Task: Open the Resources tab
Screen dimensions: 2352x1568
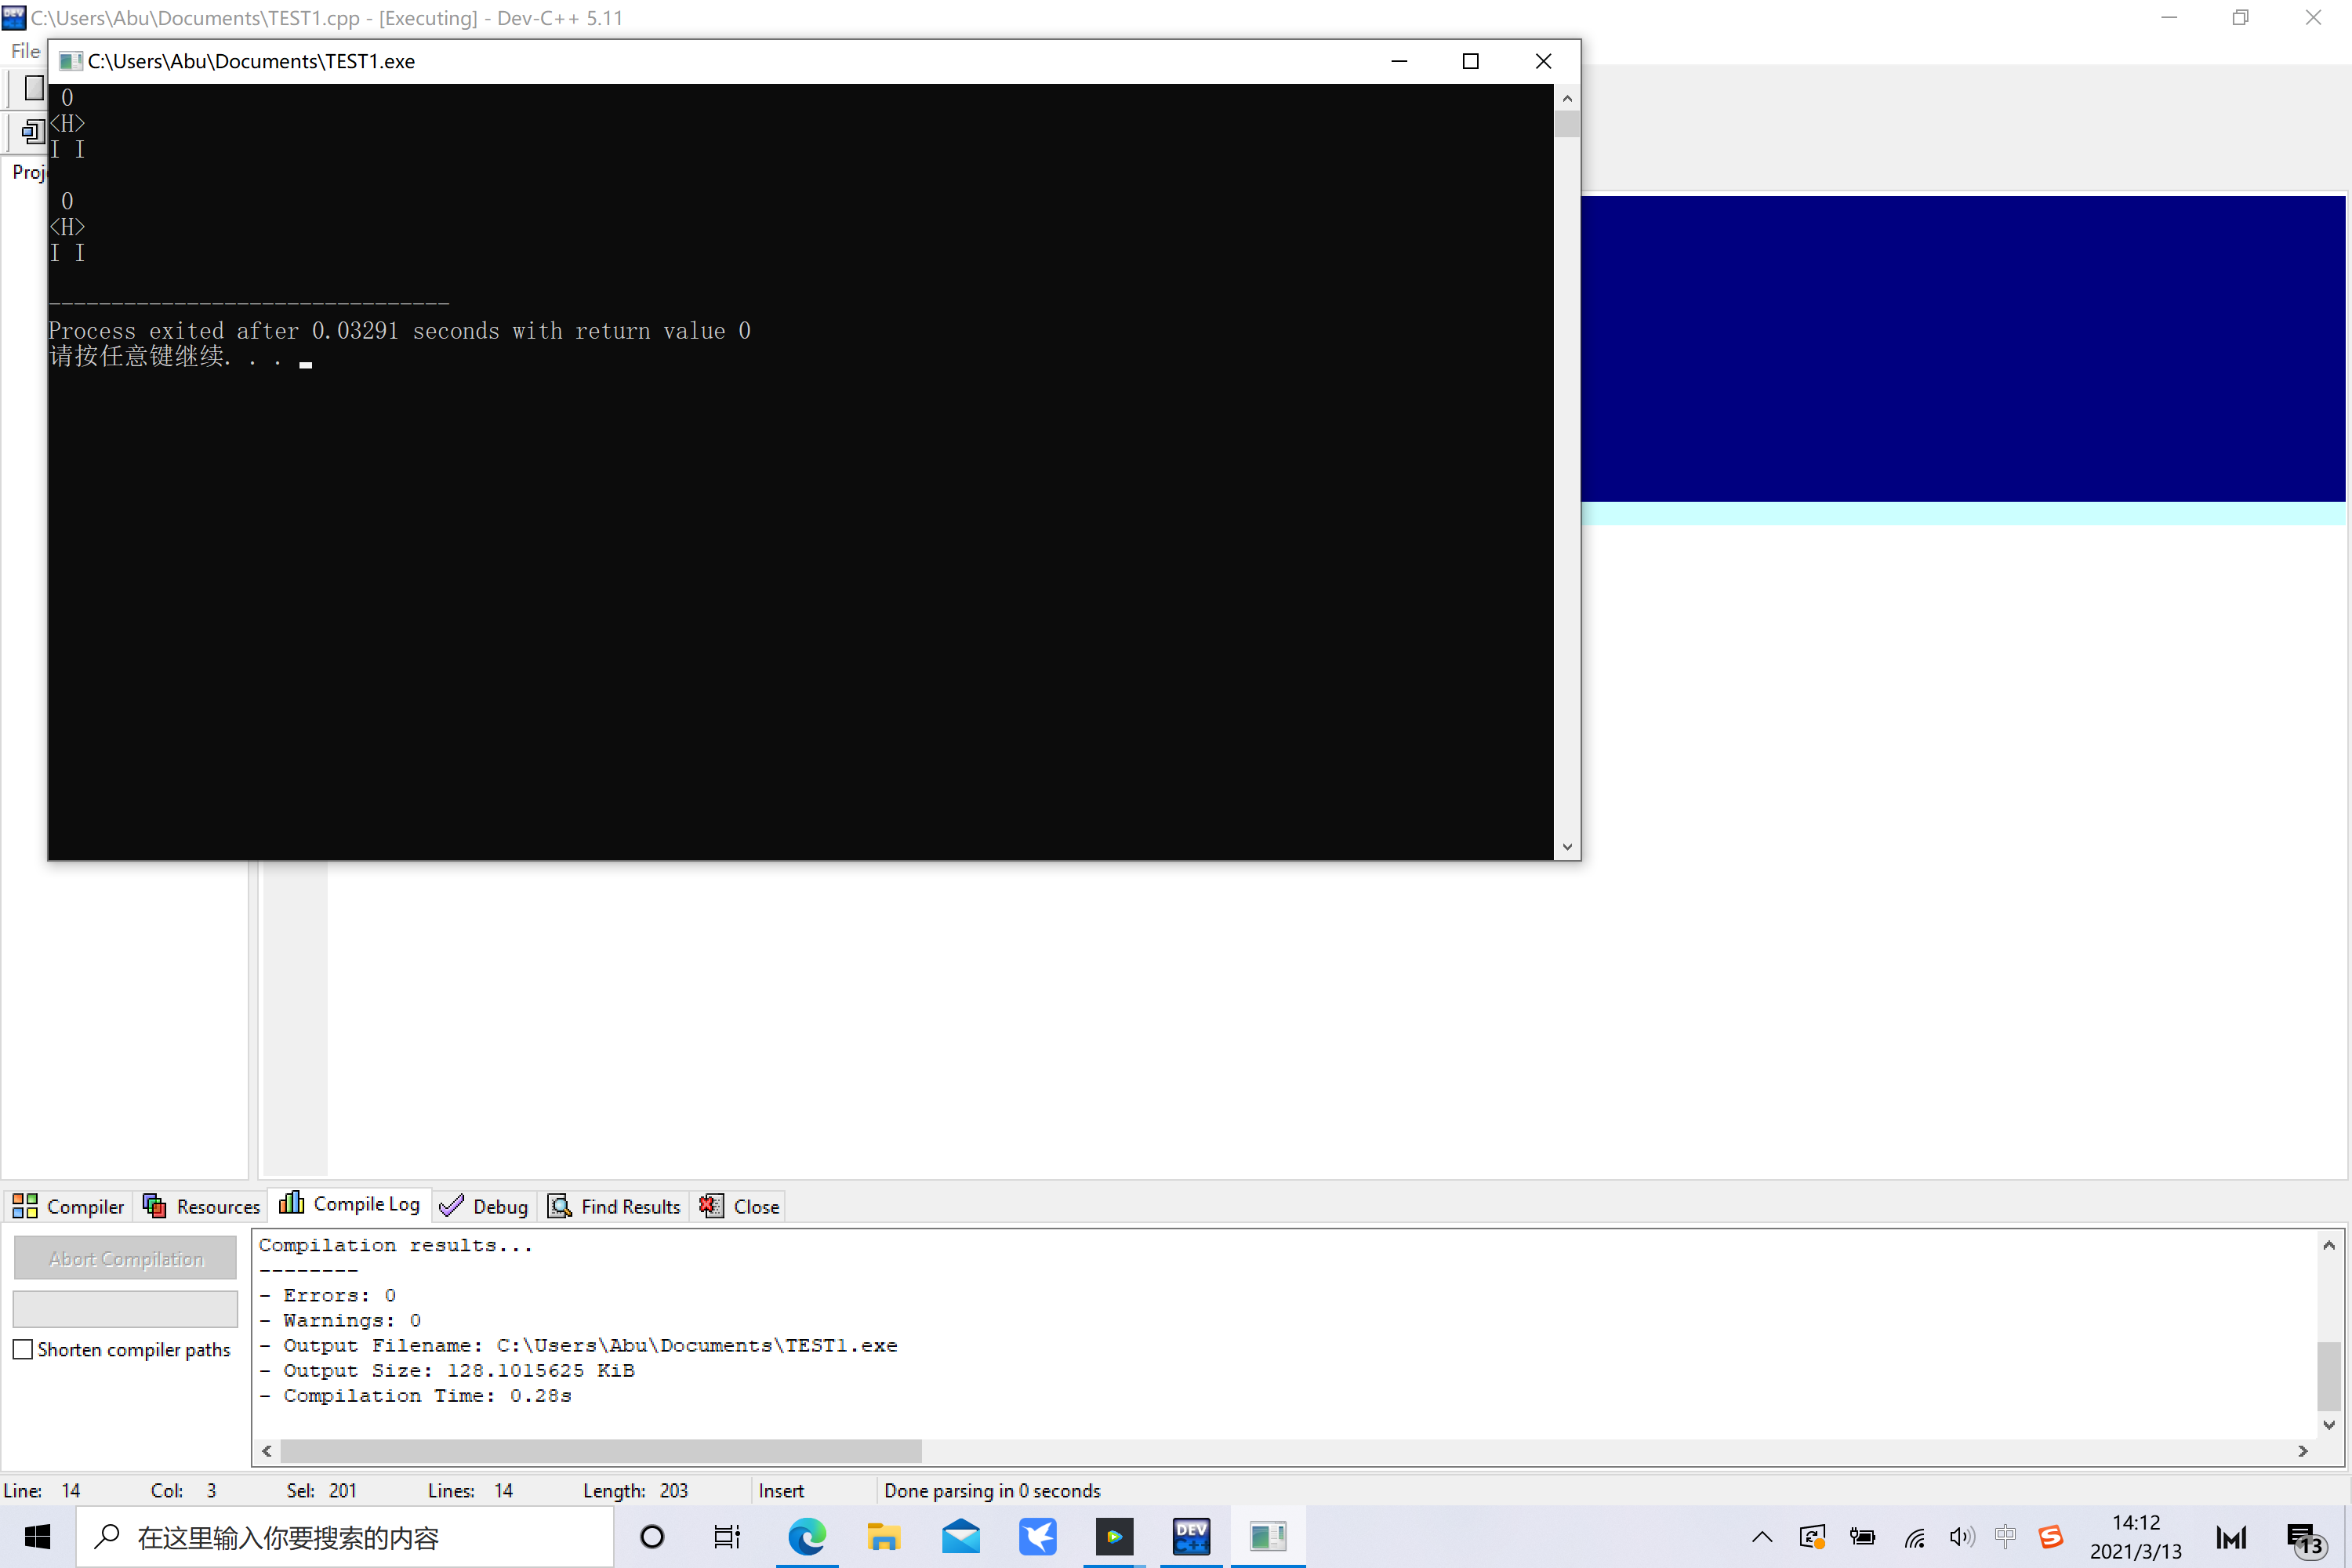Action: (x=202, y=1206)
